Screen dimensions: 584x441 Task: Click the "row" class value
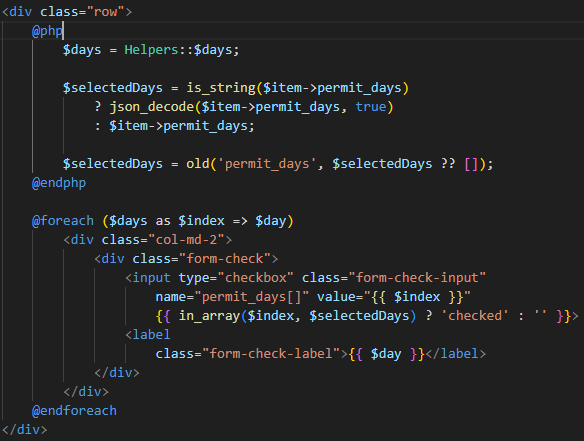click(105, 12)
